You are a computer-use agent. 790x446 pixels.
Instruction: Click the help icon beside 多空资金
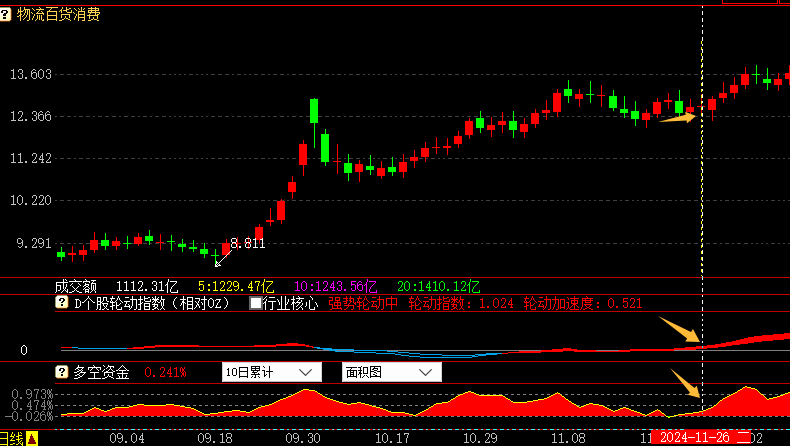pos(61,372)
